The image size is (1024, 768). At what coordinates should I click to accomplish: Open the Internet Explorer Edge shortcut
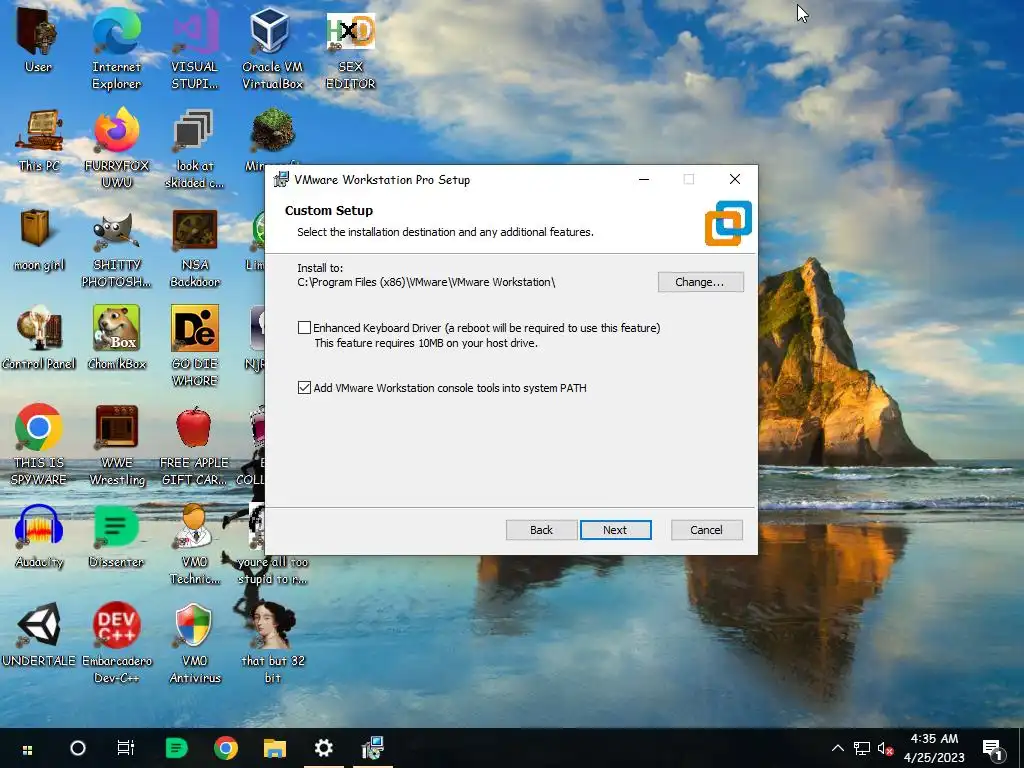pos(116,47)
